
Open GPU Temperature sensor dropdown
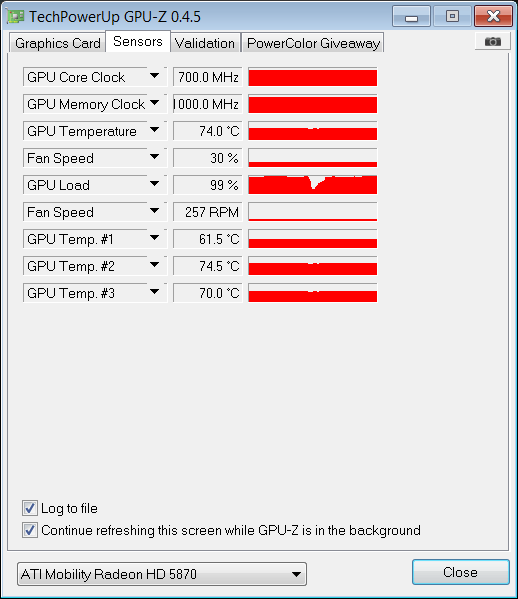pyautogui.click(x=154, y=130)
